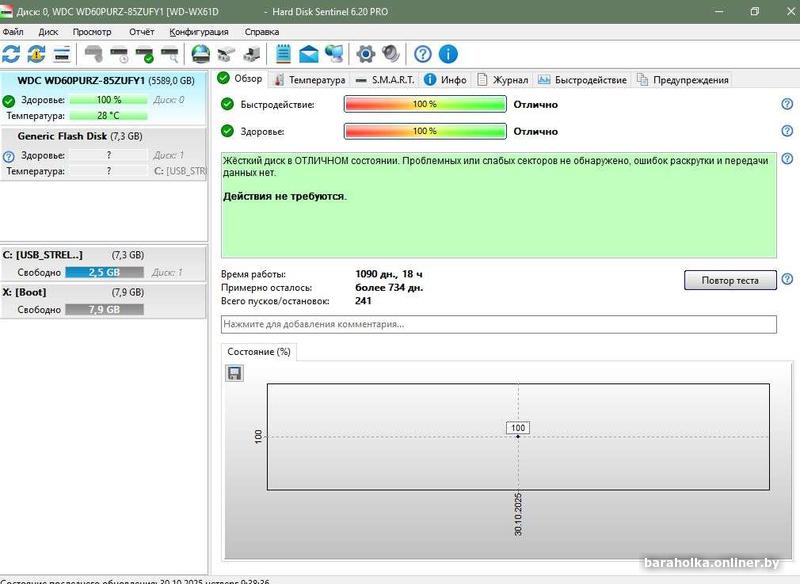
Task: Click the disk with globe icon
Action: 201,54
